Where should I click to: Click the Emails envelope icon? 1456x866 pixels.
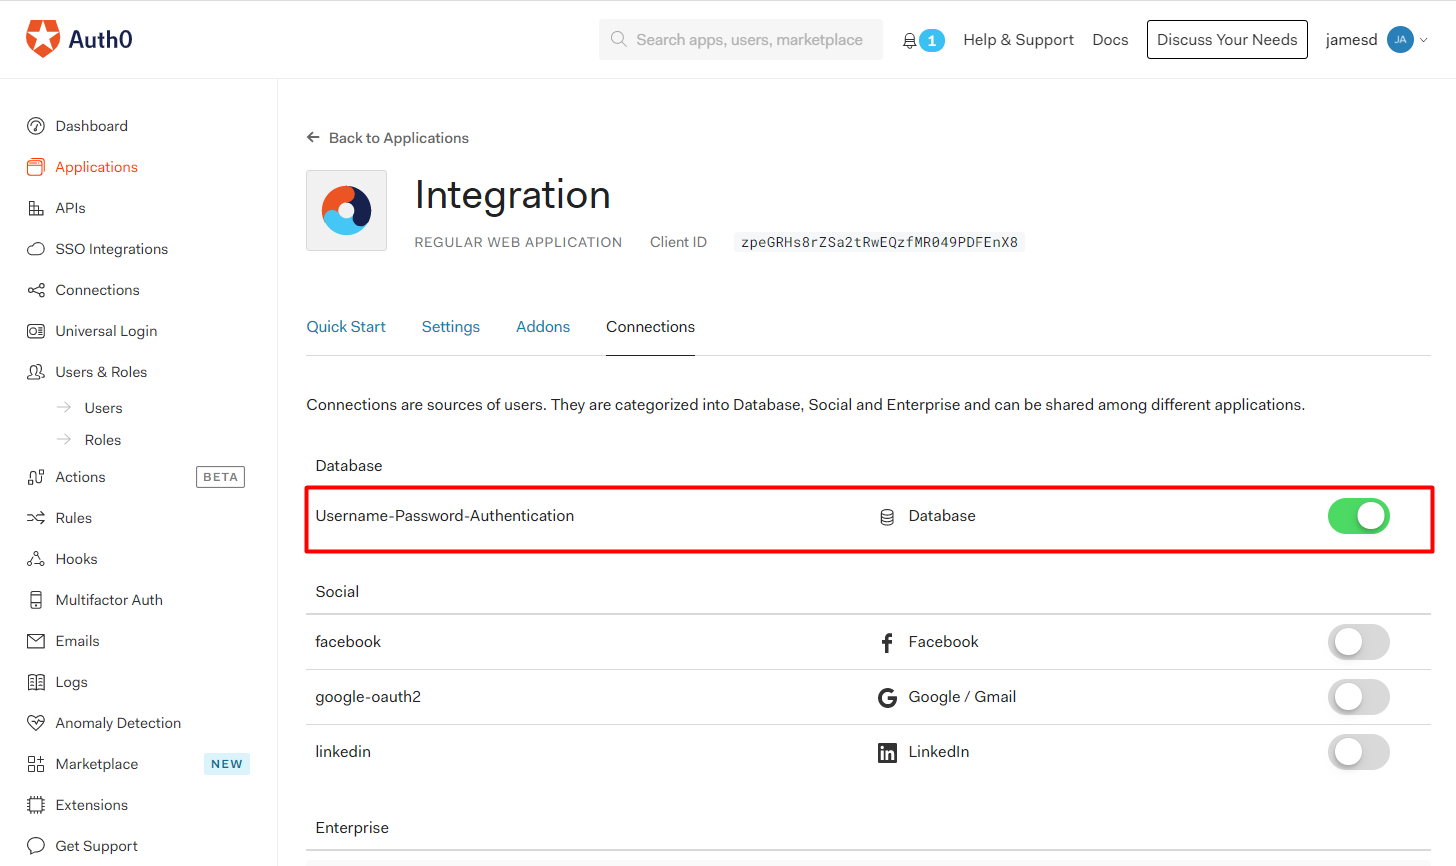[36, 641]
